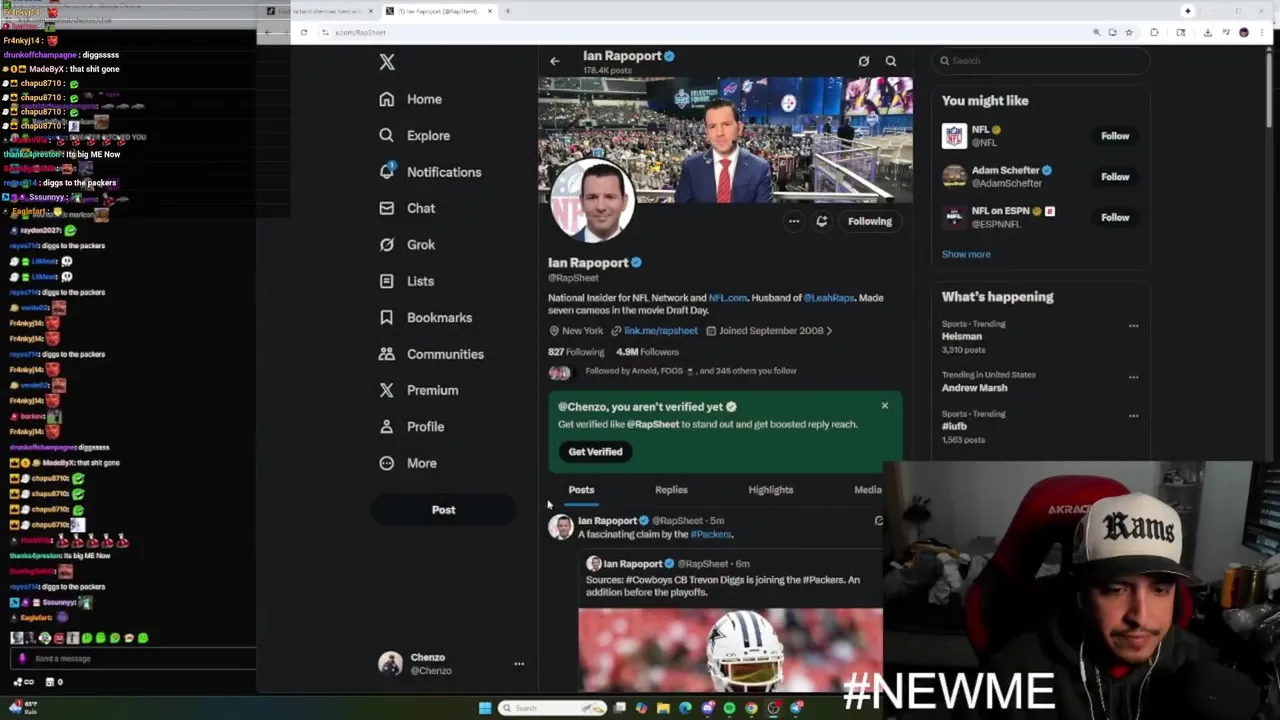Switch to the Highlights tab
The height and width of the screenshot is (720, 1280).
771,490
